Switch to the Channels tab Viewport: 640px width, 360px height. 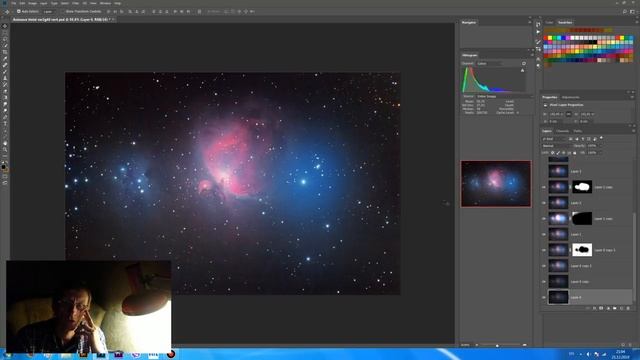[x=562, y=131]
